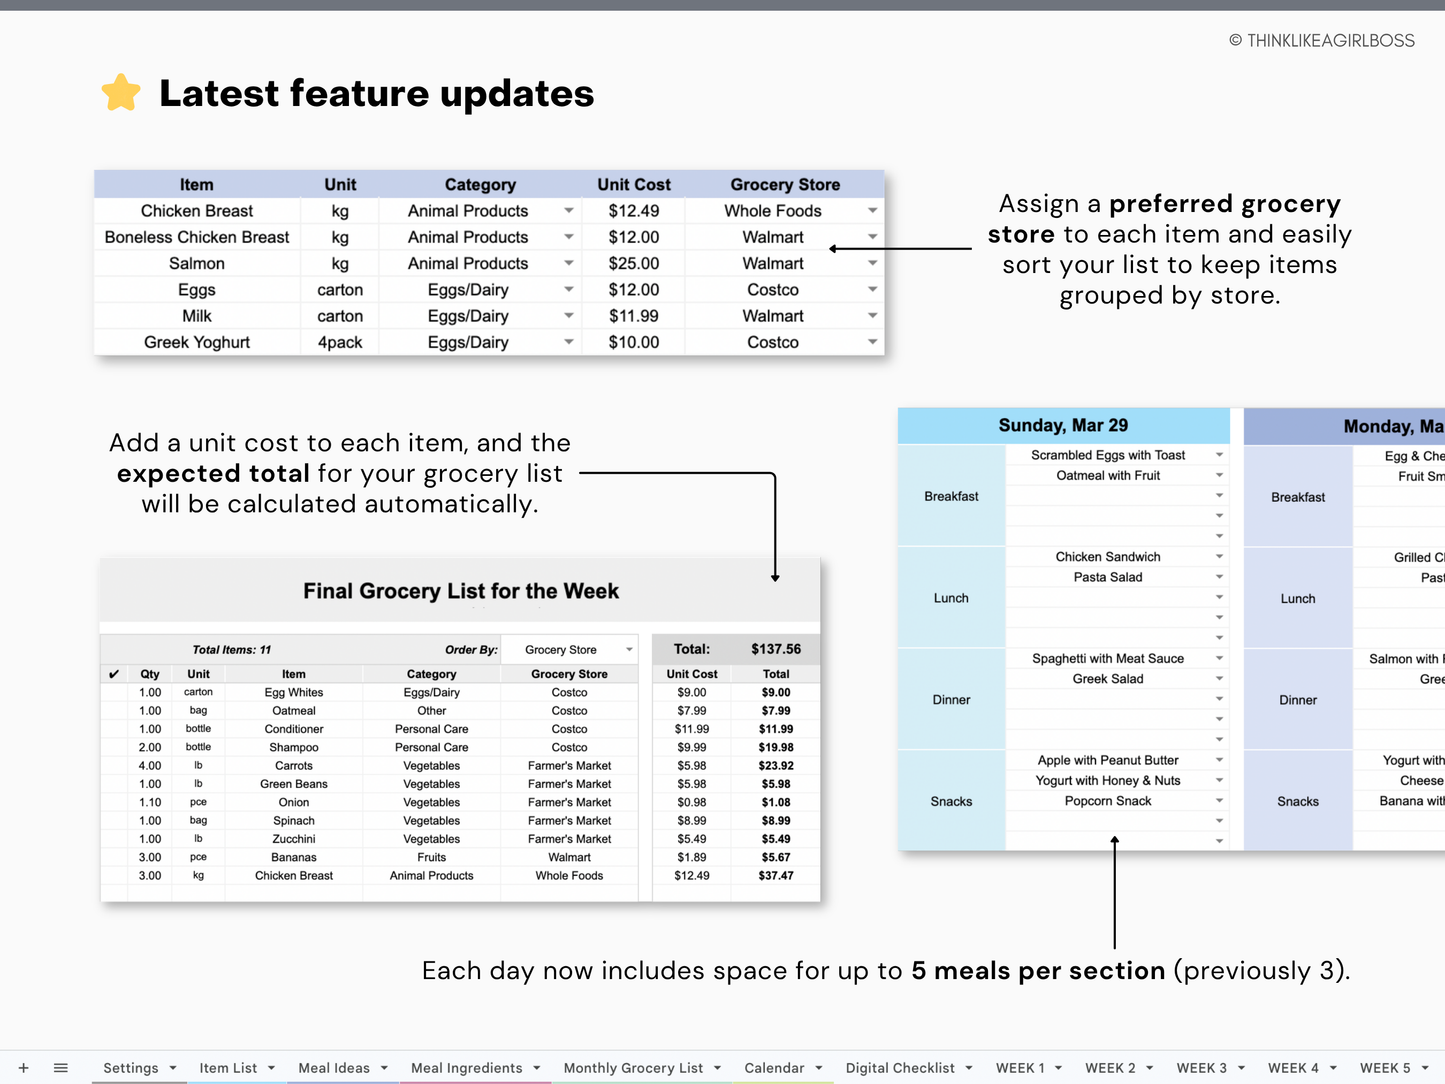1445x1084 pixels.
Task: Go to the WEEK 3 tab
Action: 1201,1068
